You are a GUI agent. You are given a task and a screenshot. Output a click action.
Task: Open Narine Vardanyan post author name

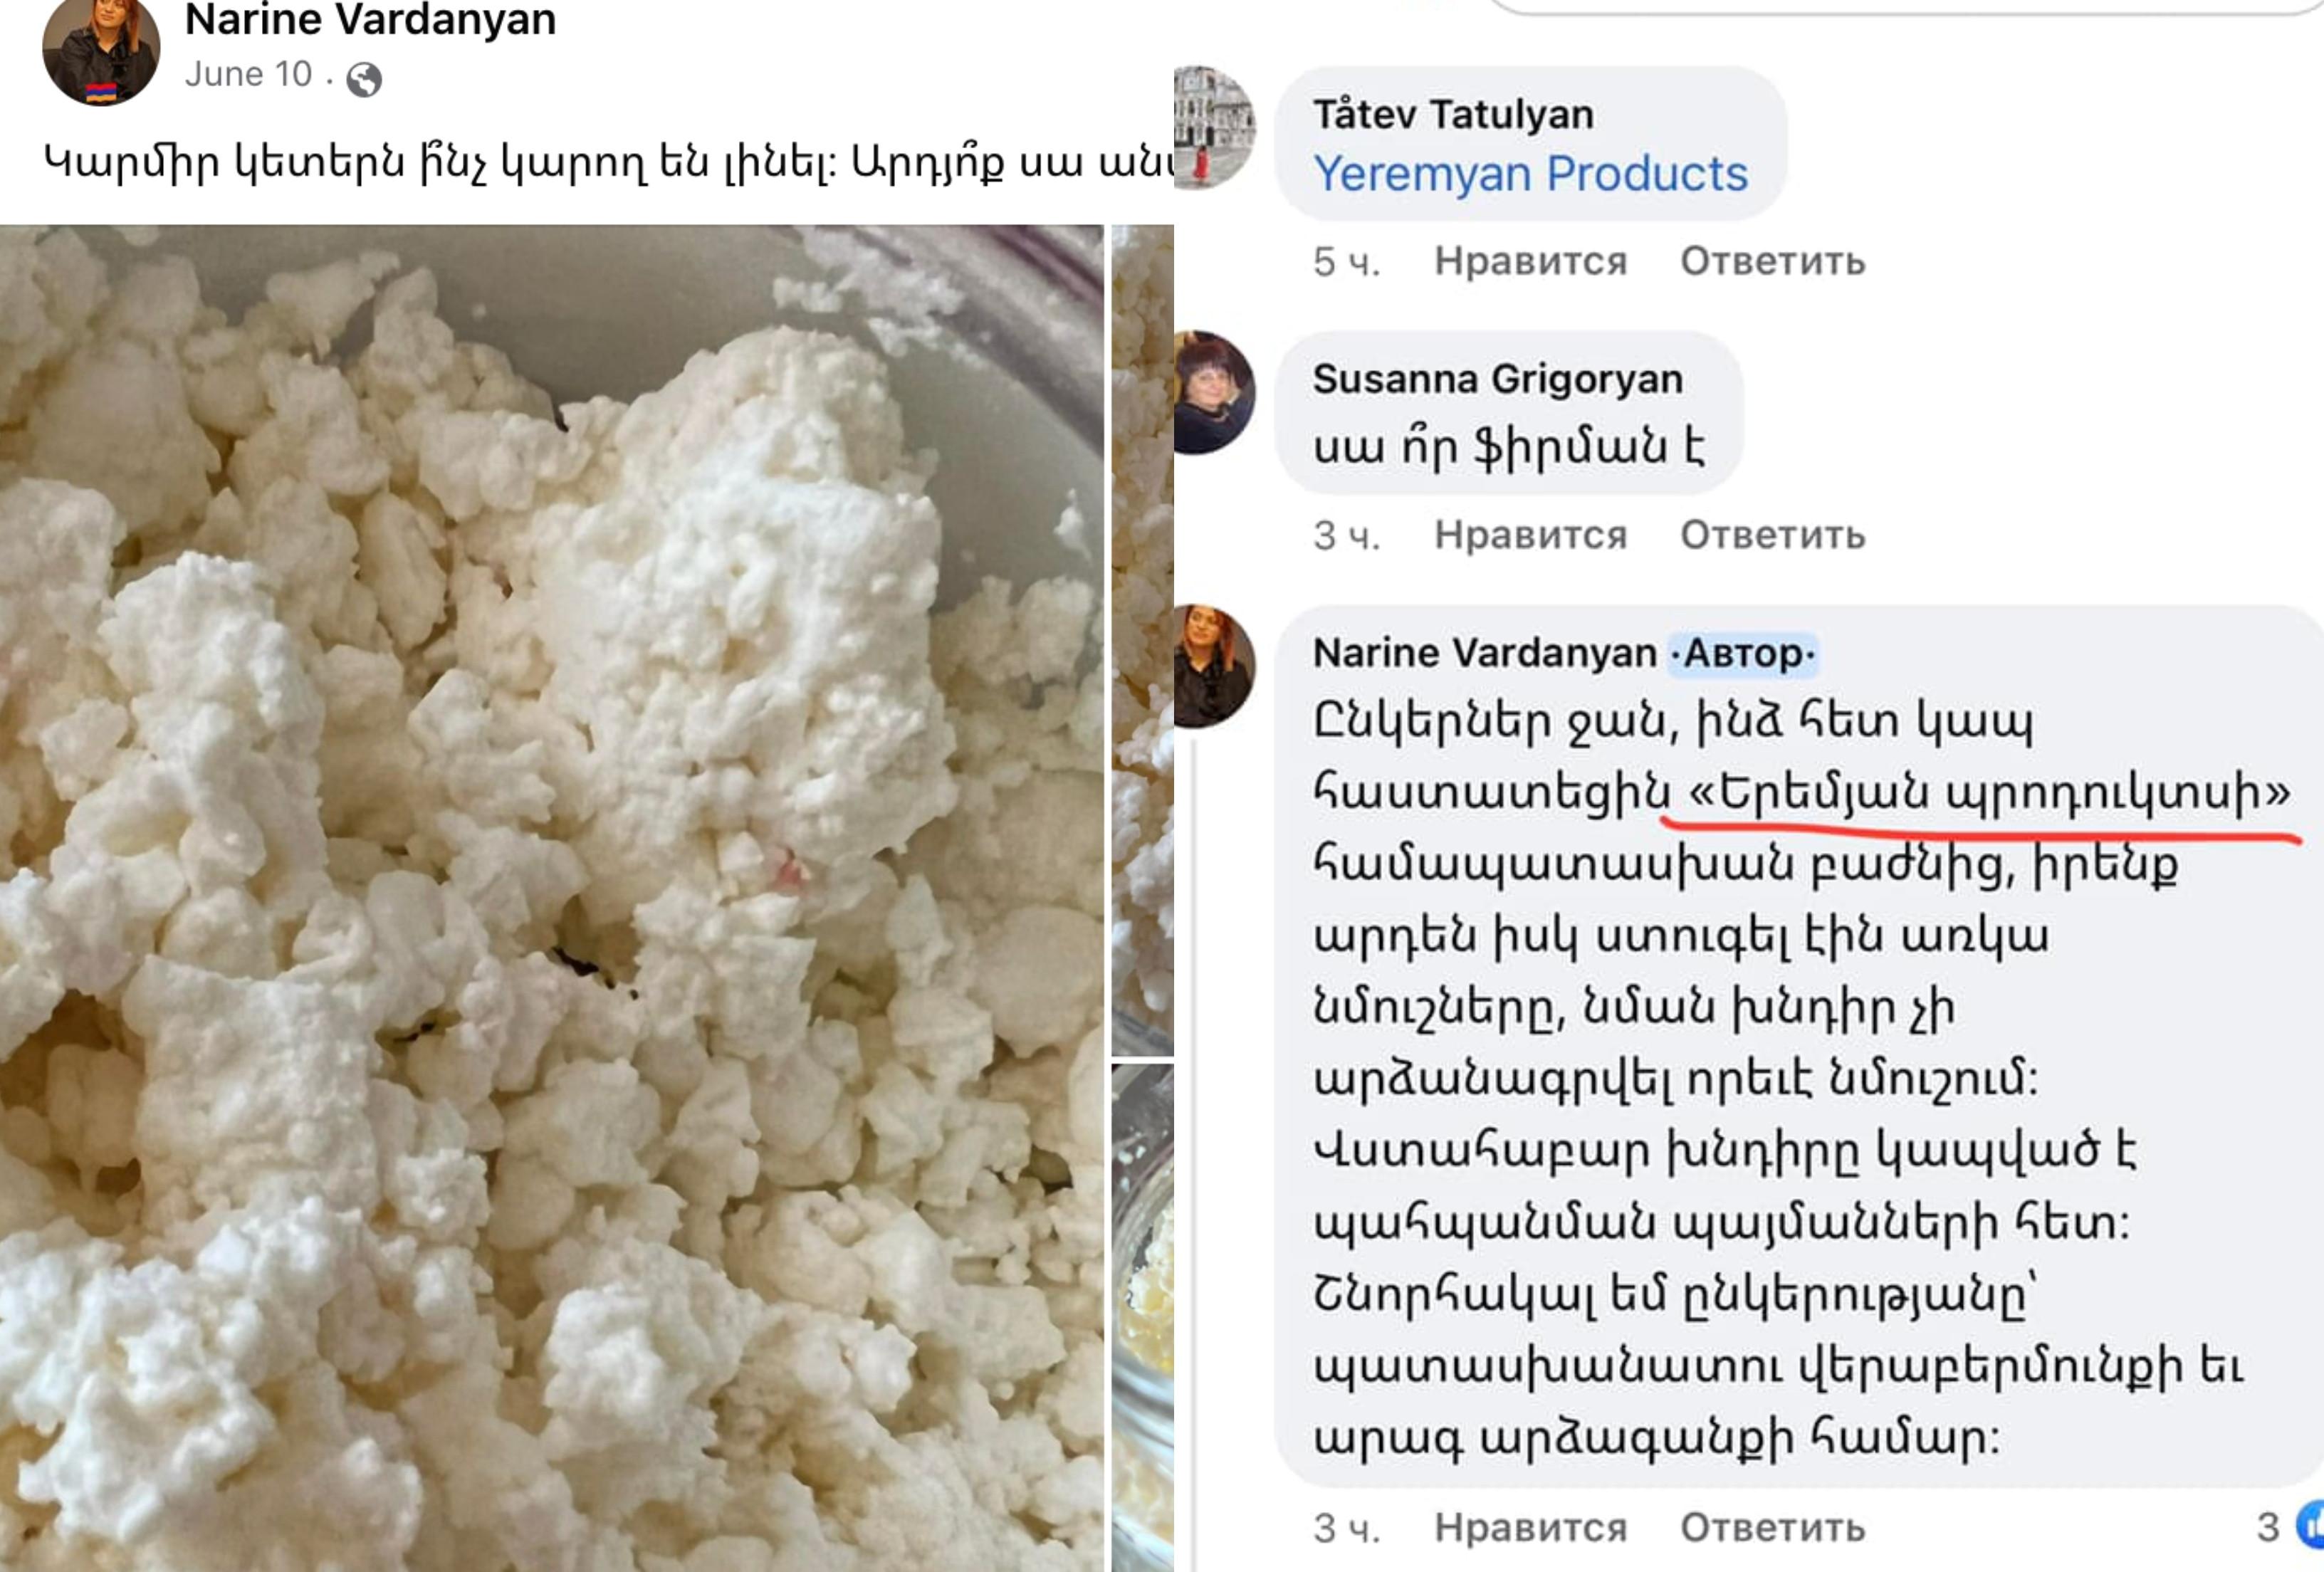coord(370,19)
